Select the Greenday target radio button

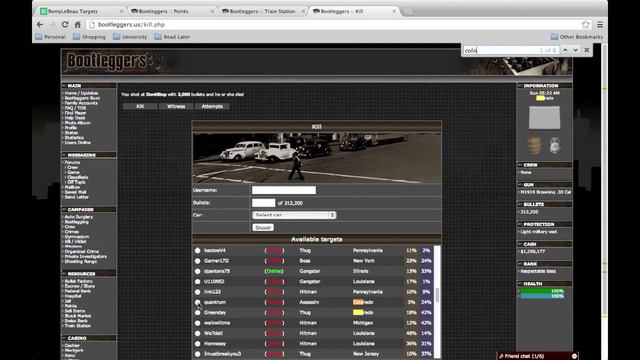(198, 313)
